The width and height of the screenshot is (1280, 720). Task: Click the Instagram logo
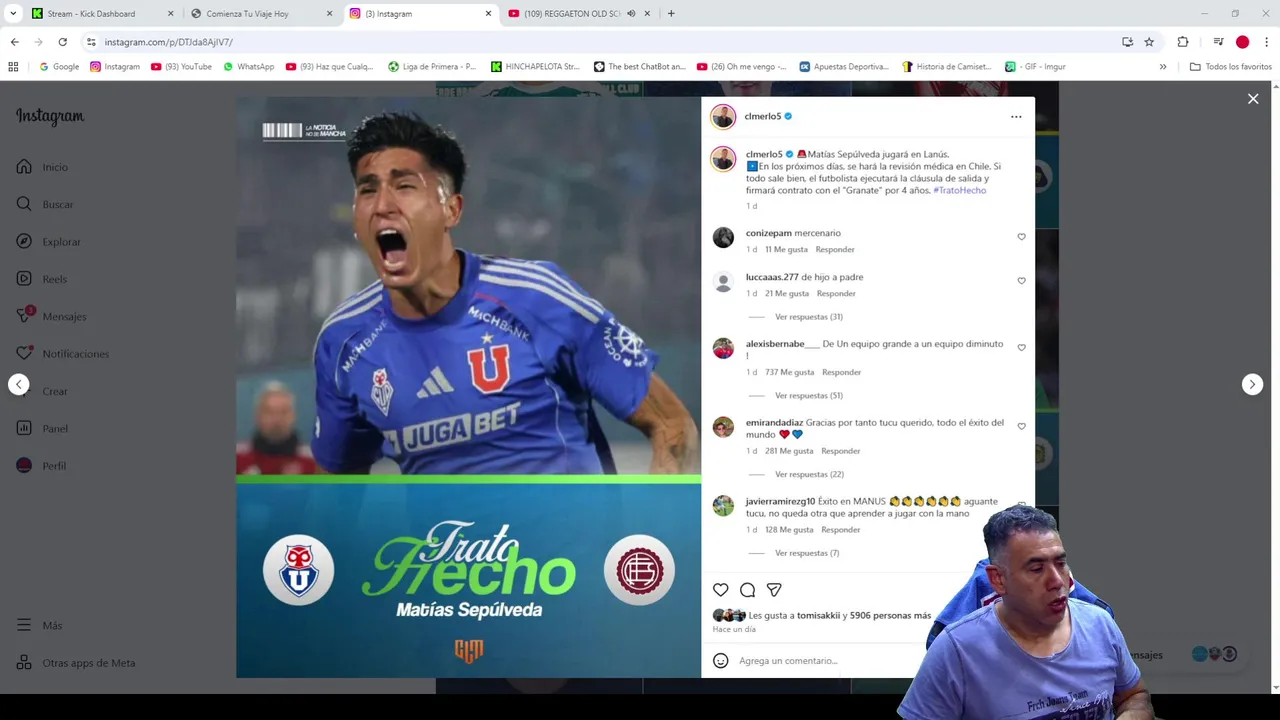(x=50, y=116)
